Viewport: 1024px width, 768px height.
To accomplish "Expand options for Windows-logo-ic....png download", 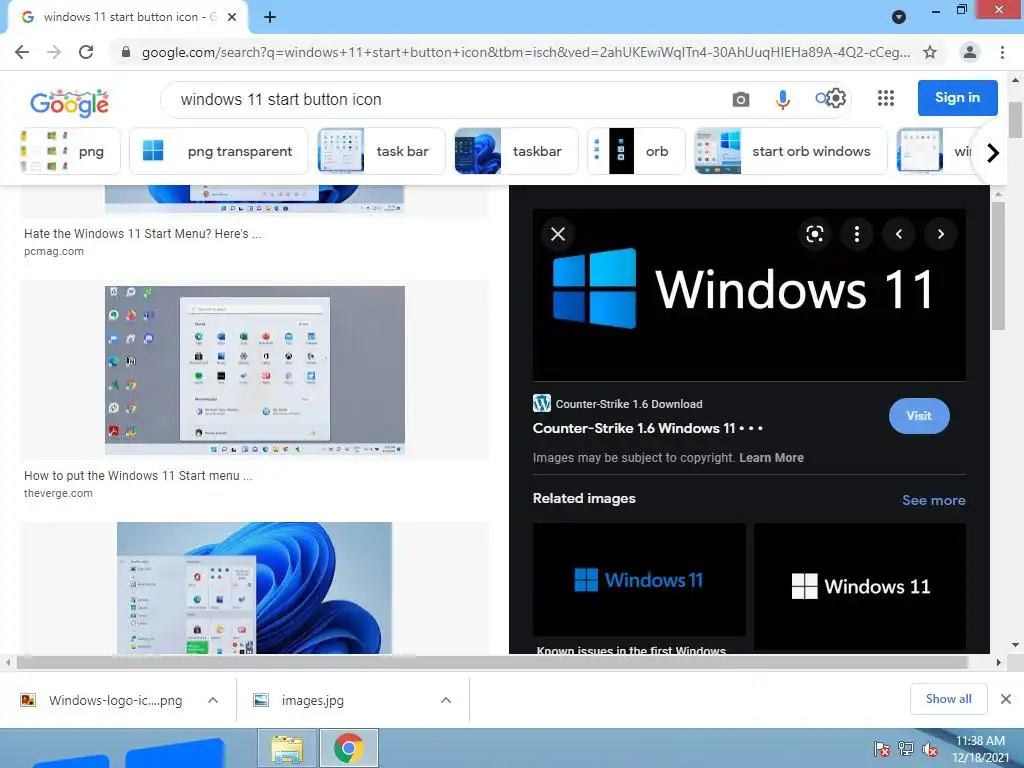I will 213,700.
